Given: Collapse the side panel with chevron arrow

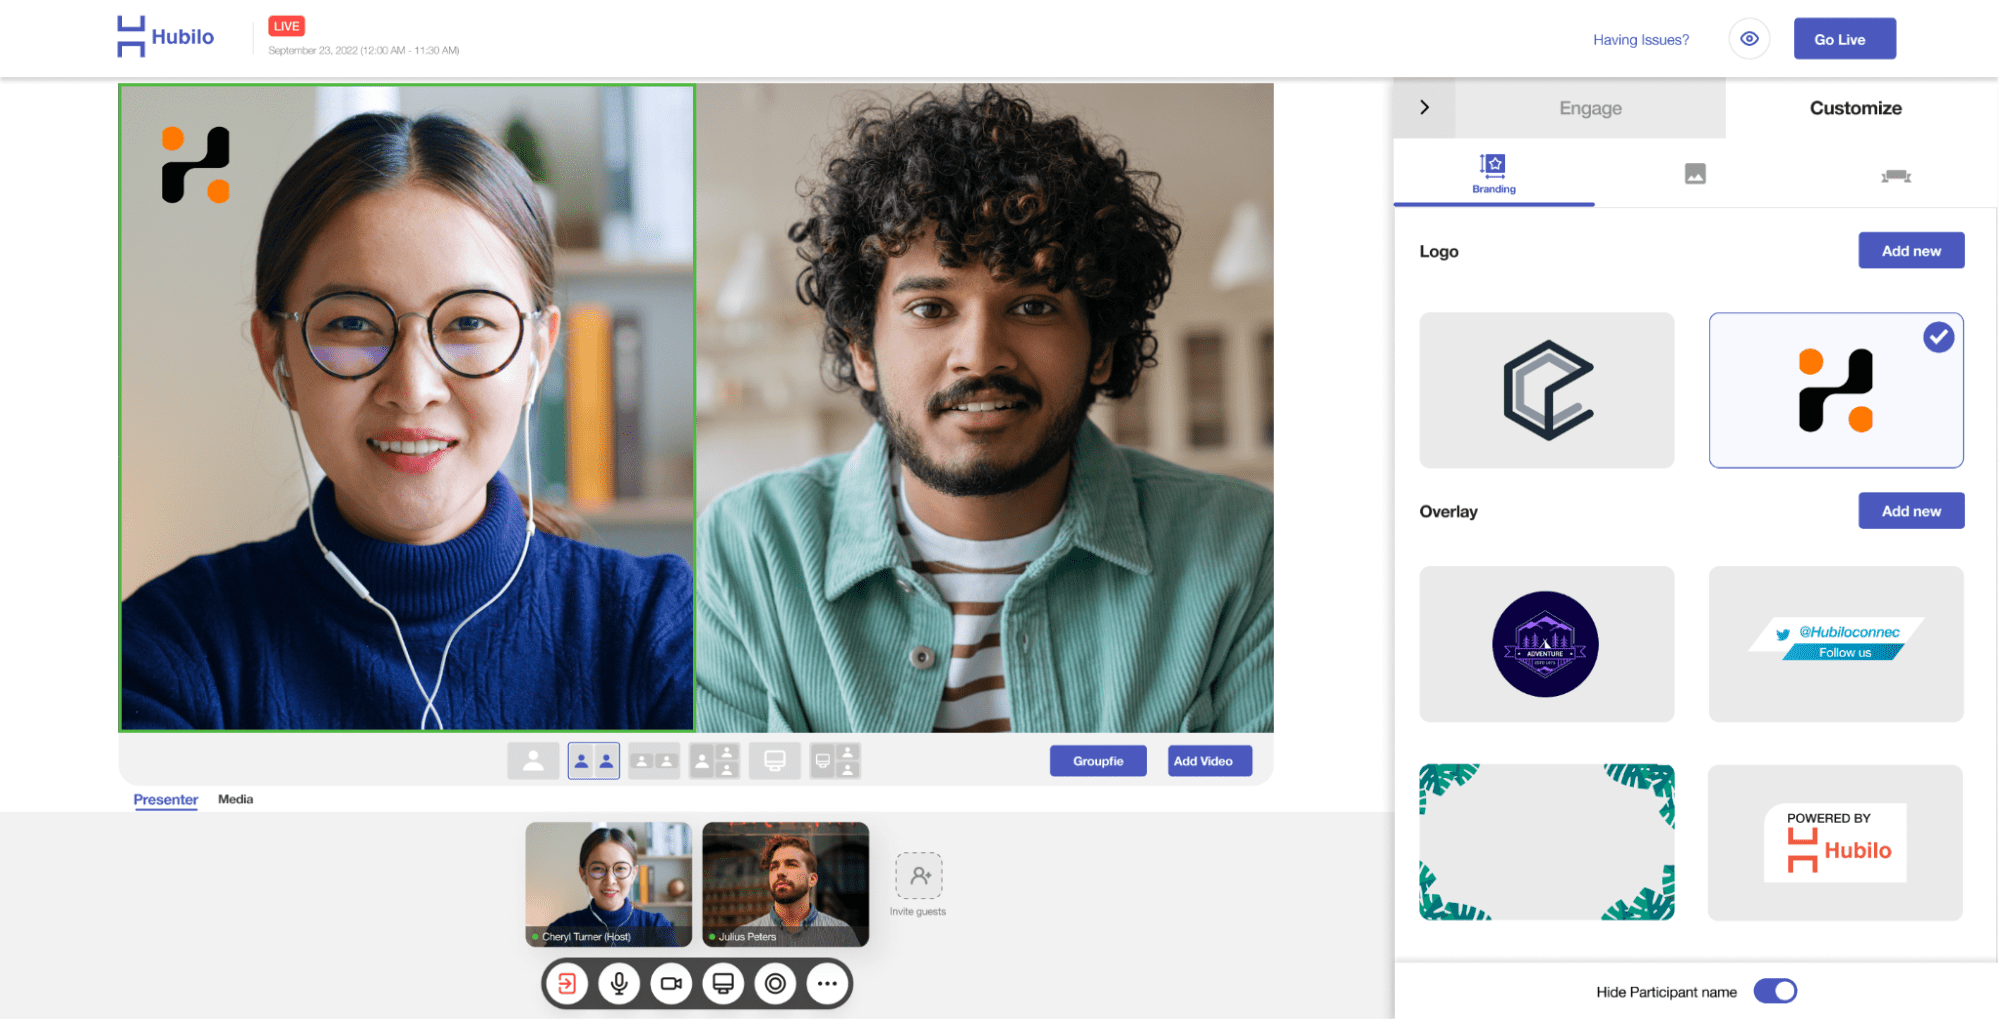Looking at the screenshot, I should pos(1424,107).
